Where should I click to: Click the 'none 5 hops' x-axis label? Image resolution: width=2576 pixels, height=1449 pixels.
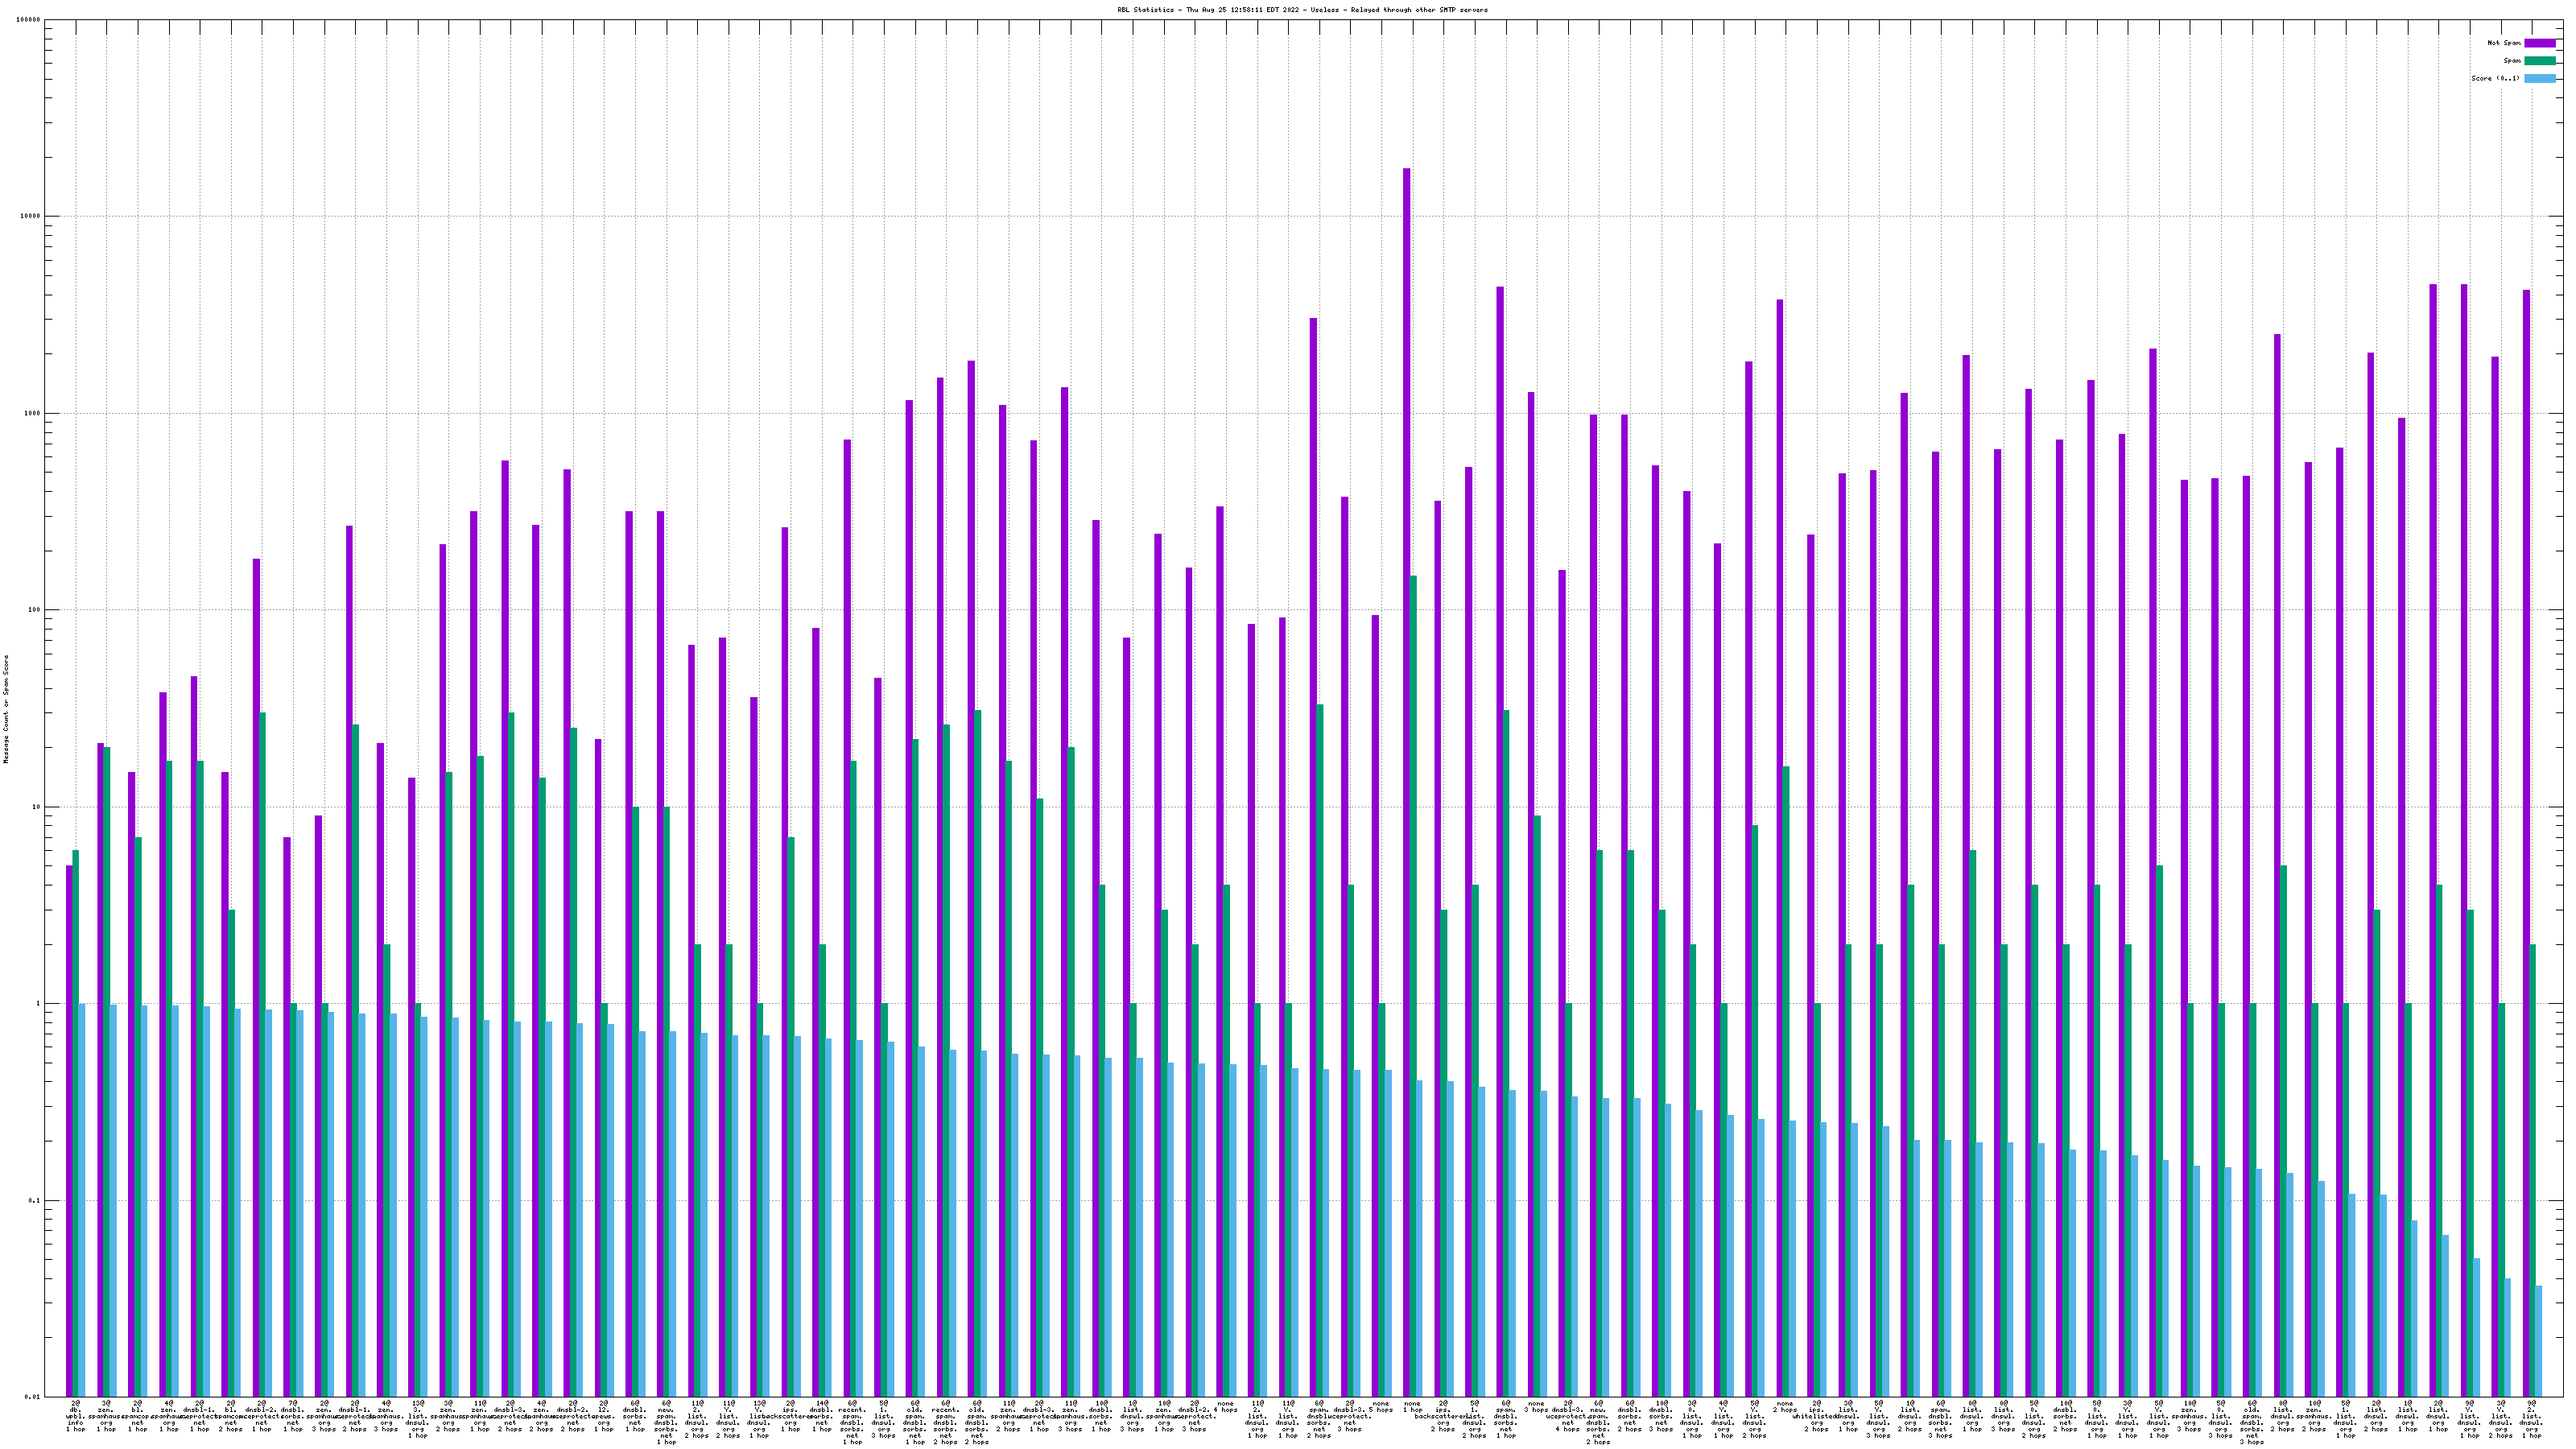[x=1381, y=1407]
